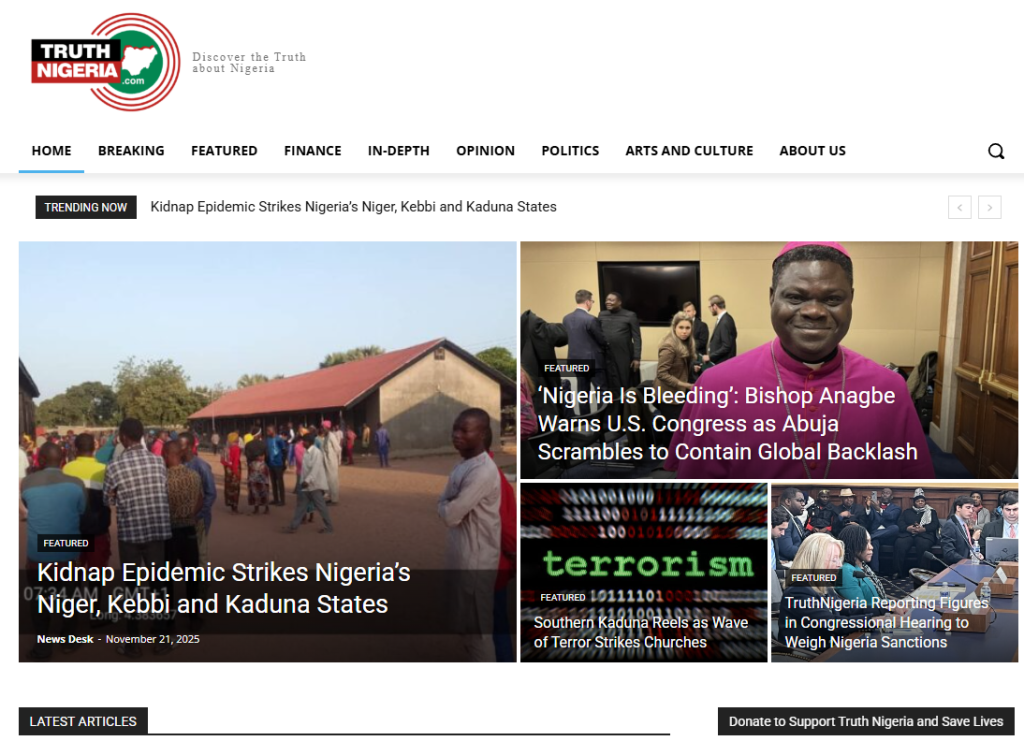Image resolution: width=1024 pixels, height=741 pixels.
Task: Select In-Depth in navigation bar
Action: tap(398, 151)
